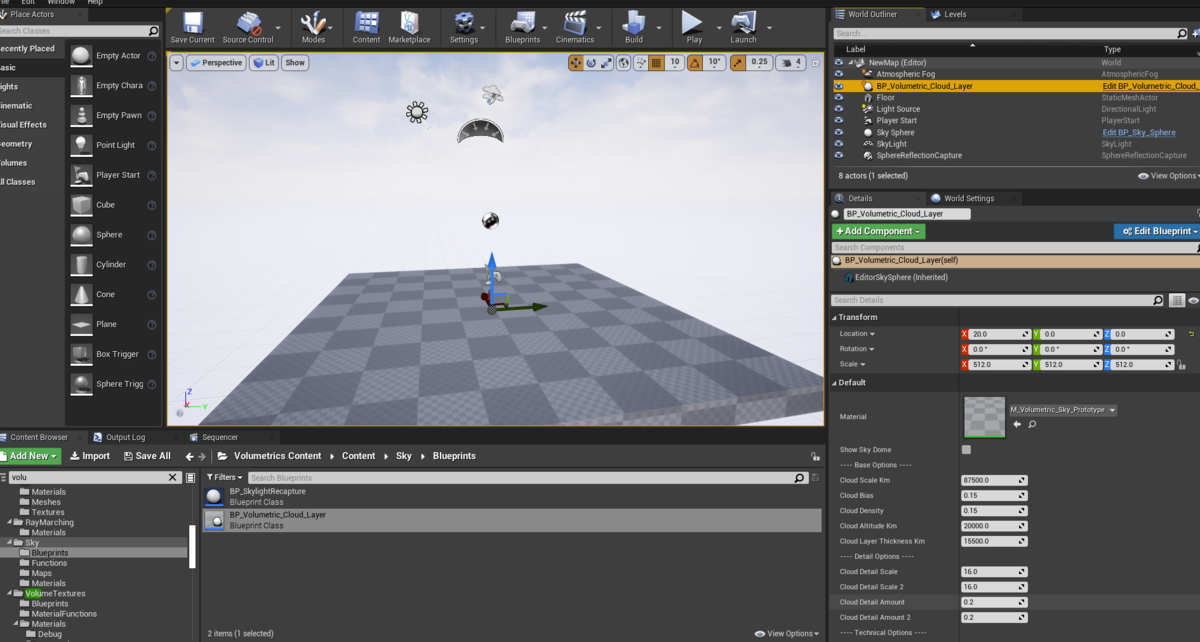Open surface snapping options in viewport toolbar
The image size is (1200, 642).
click(x=640, y=63)
